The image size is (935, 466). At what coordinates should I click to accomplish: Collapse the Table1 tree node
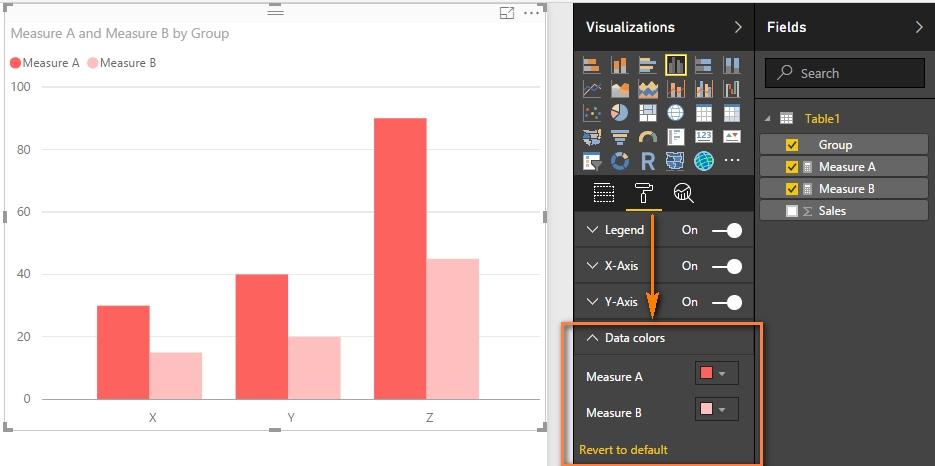768,119
